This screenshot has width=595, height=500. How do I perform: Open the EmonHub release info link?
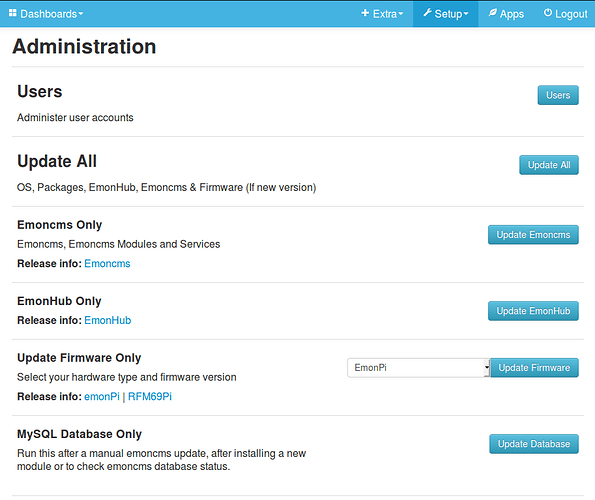[x=108, y=321]
